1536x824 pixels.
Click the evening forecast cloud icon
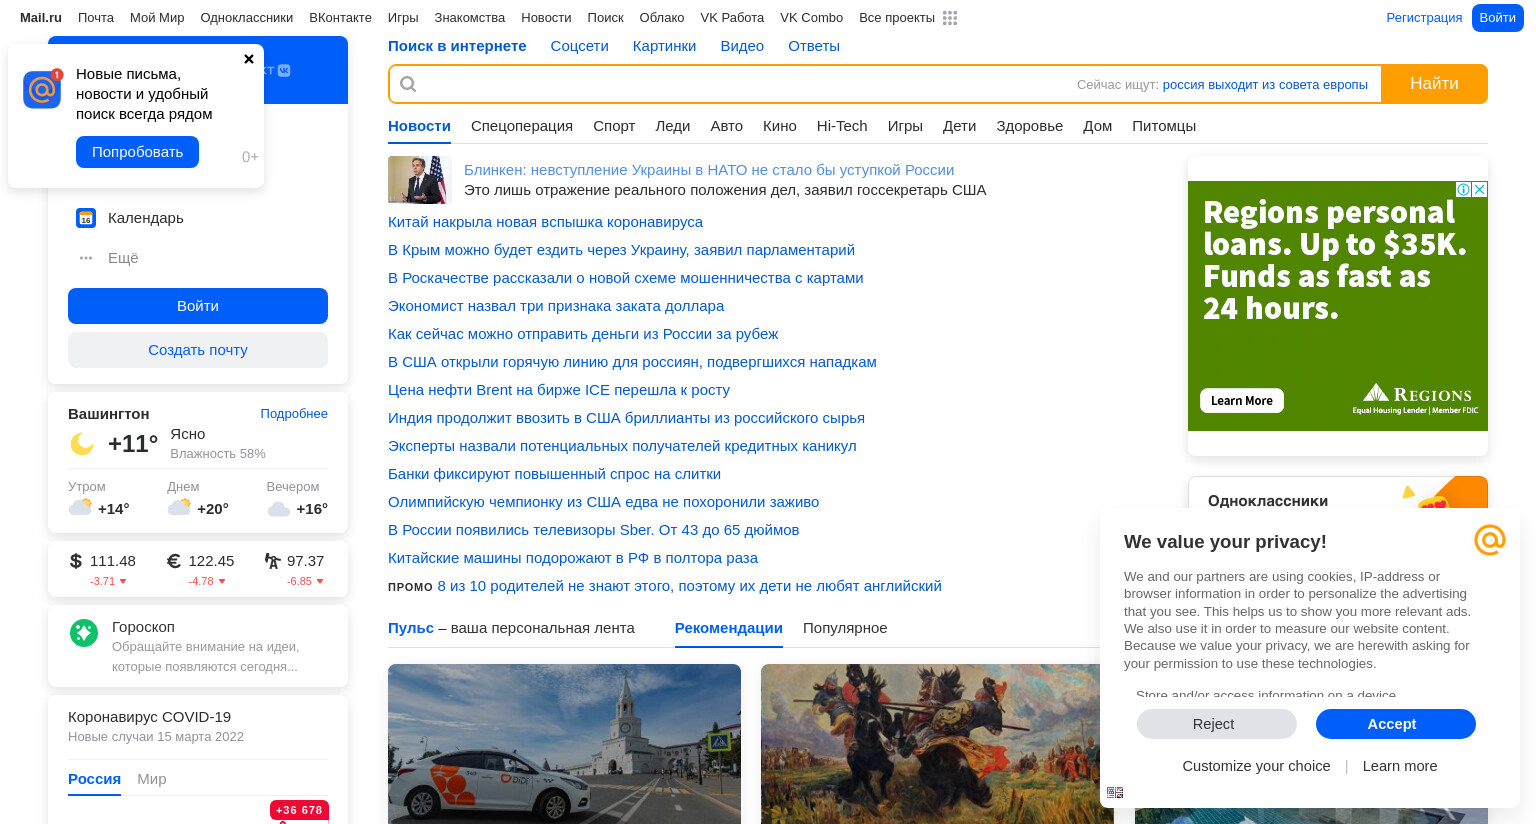pyautogui.click(x=279, y=509)
